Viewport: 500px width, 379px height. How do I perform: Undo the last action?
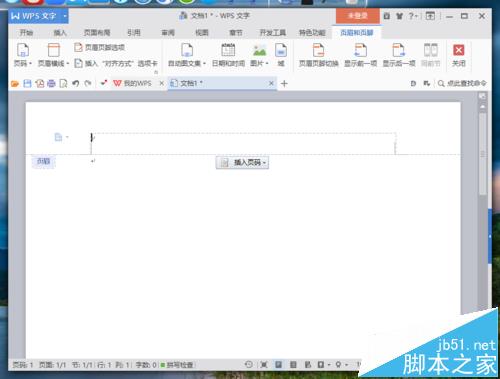point(76,83)
